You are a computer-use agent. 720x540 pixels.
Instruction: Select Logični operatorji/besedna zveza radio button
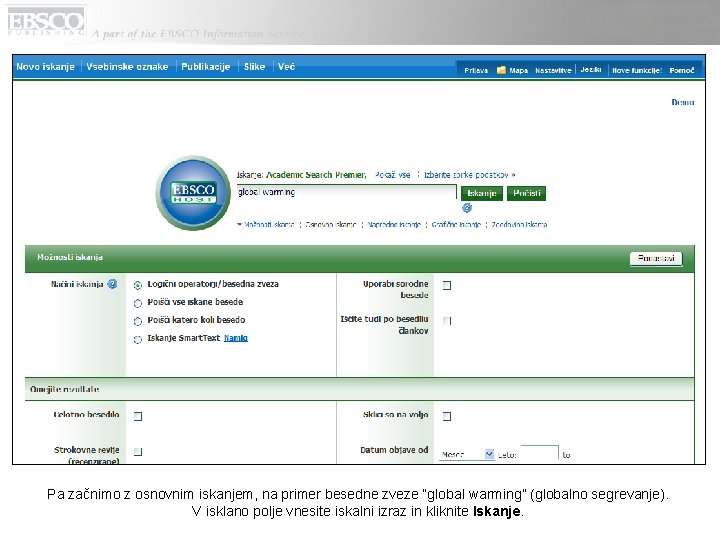pyautogui.click(x=138, y=285)
